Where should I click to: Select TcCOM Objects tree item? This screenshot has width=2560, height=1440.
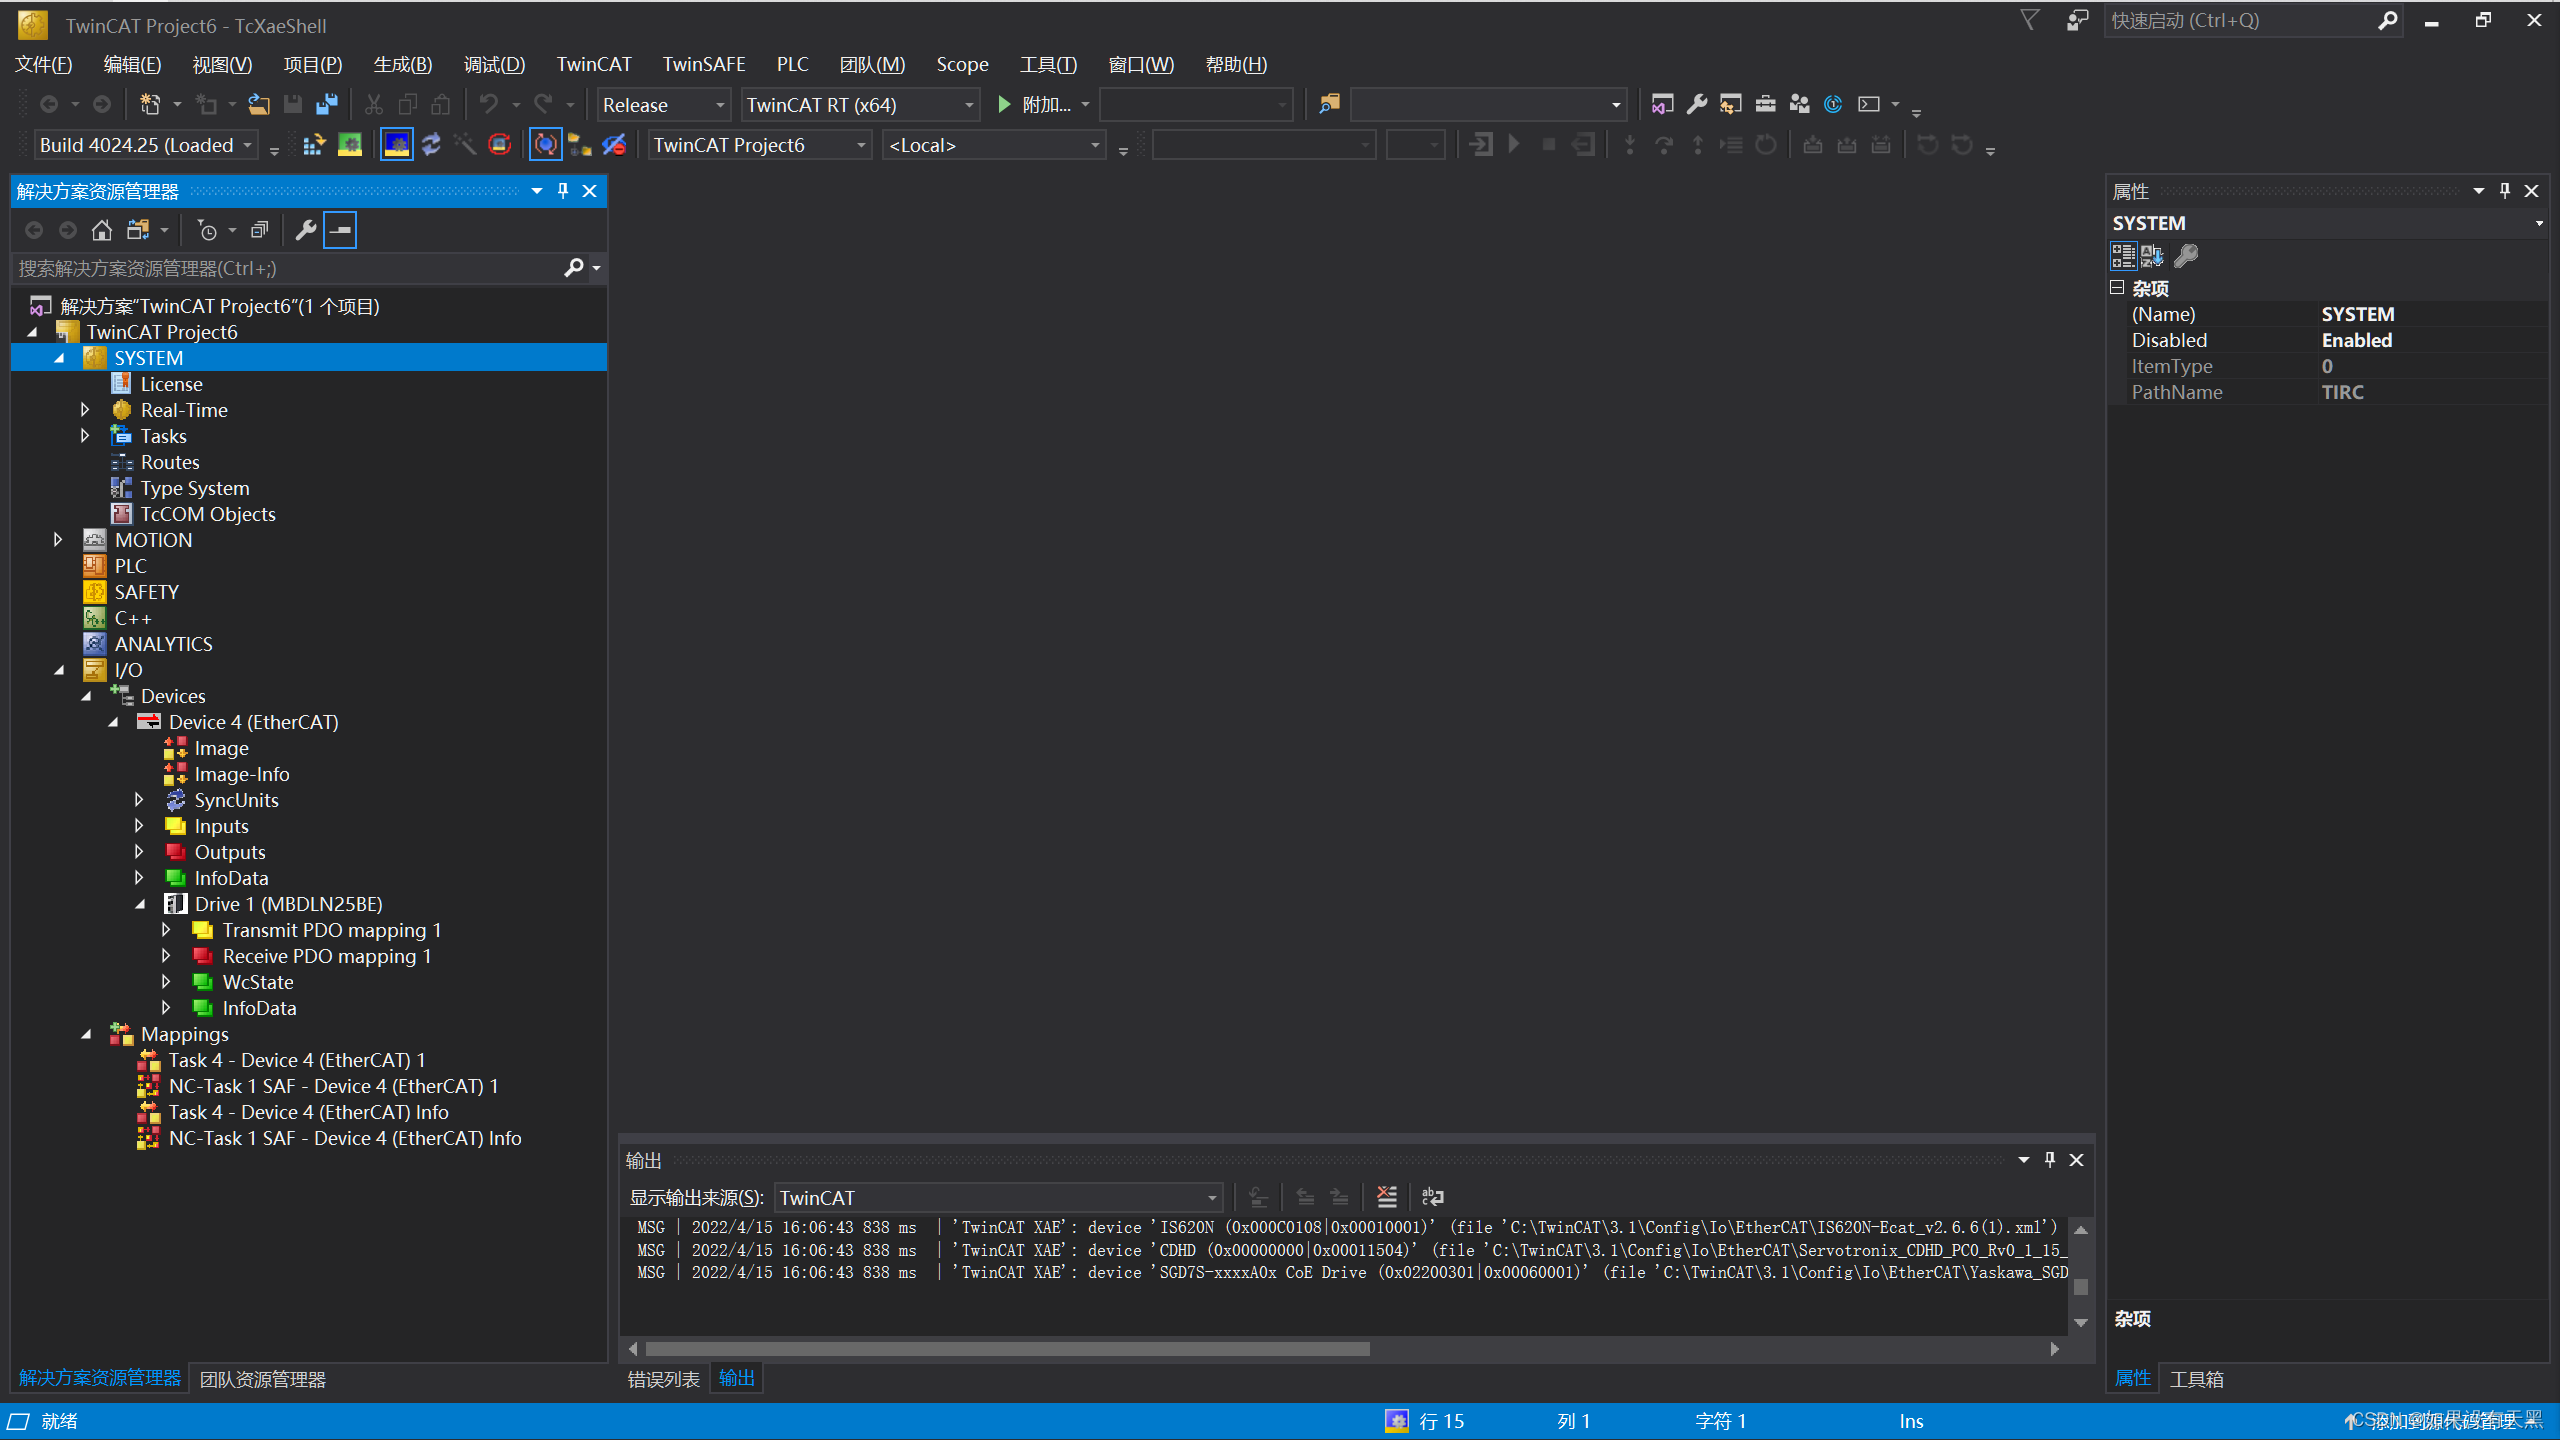click(207, 514)
